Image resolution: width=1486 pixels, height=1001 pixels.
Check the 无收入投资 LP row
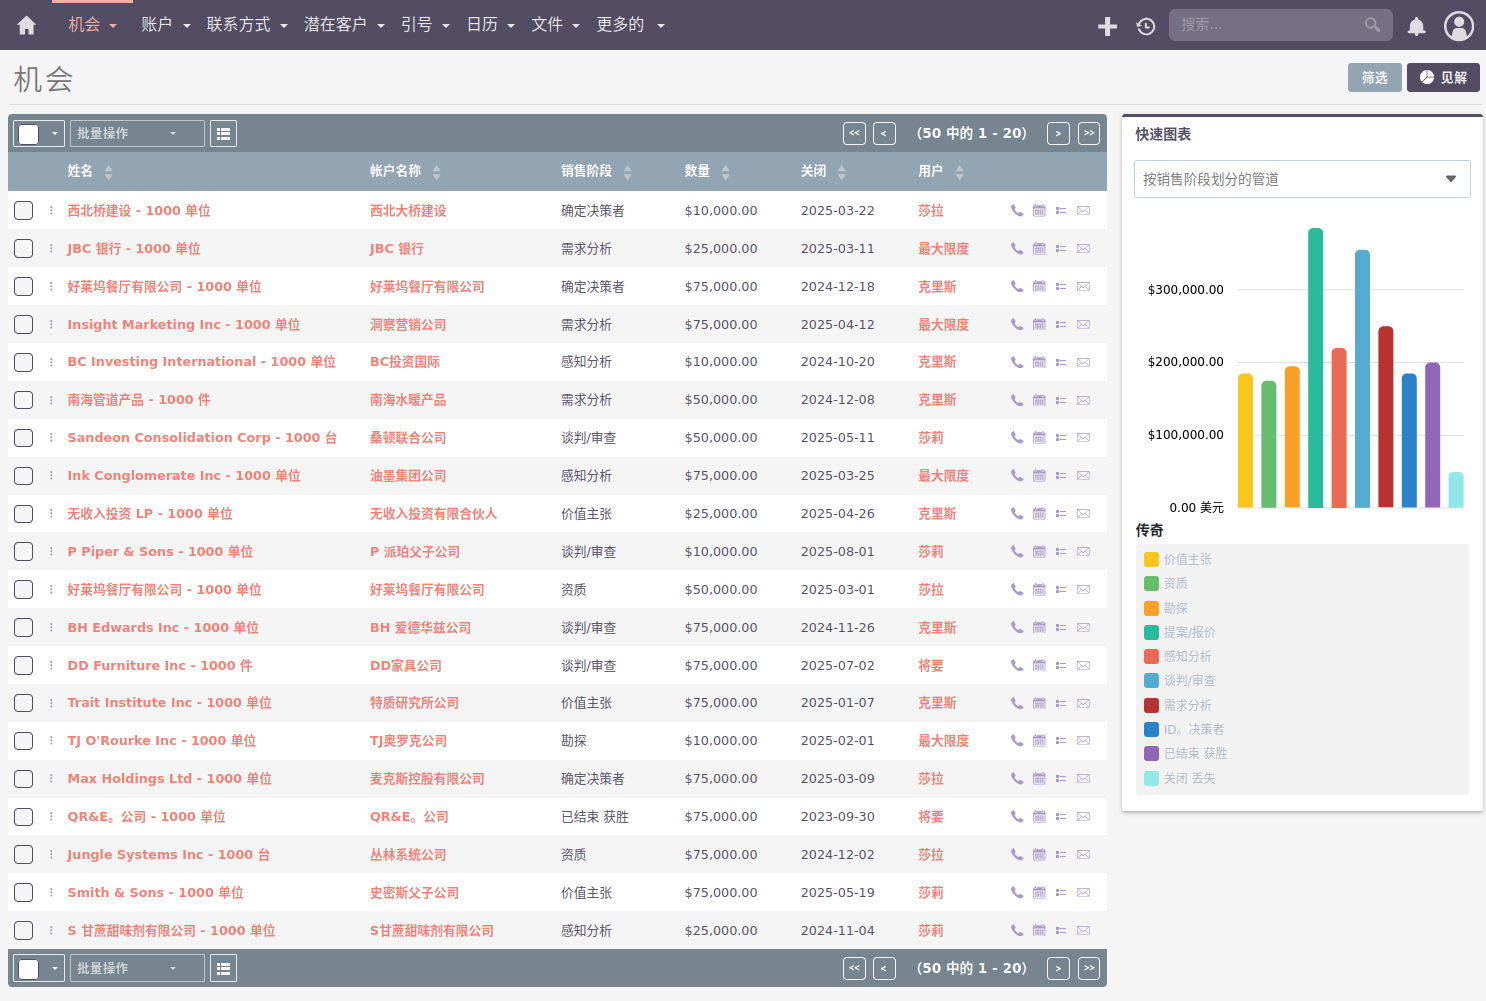24,514
